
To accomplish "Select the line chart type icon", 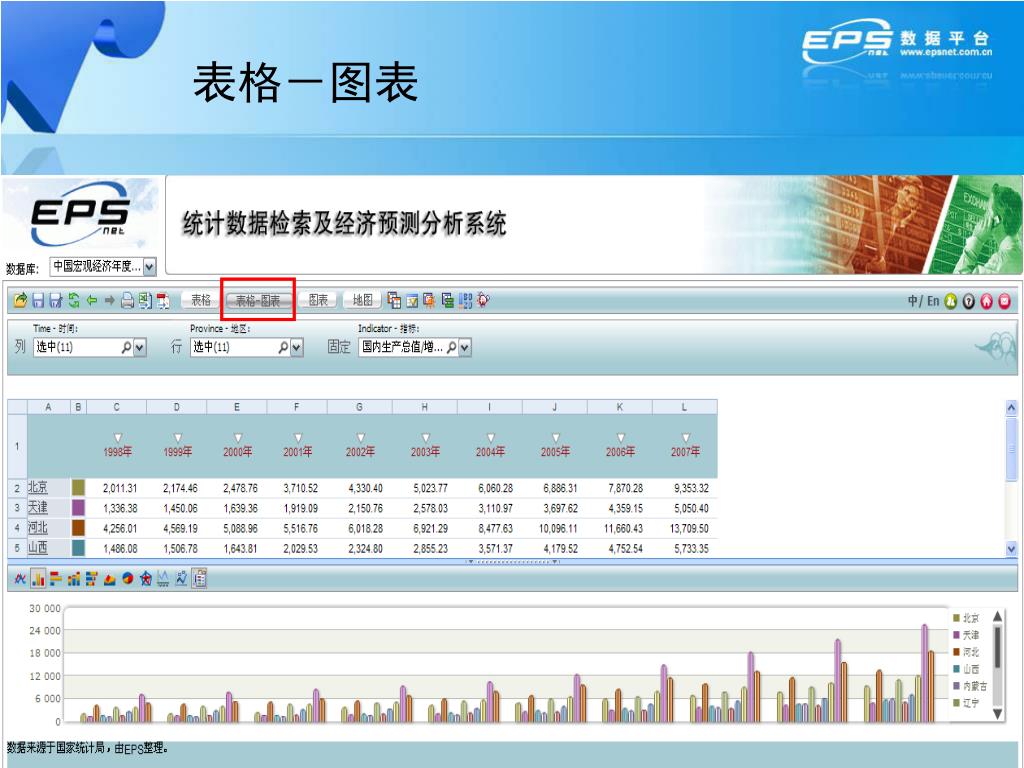I will click(20, 578).
